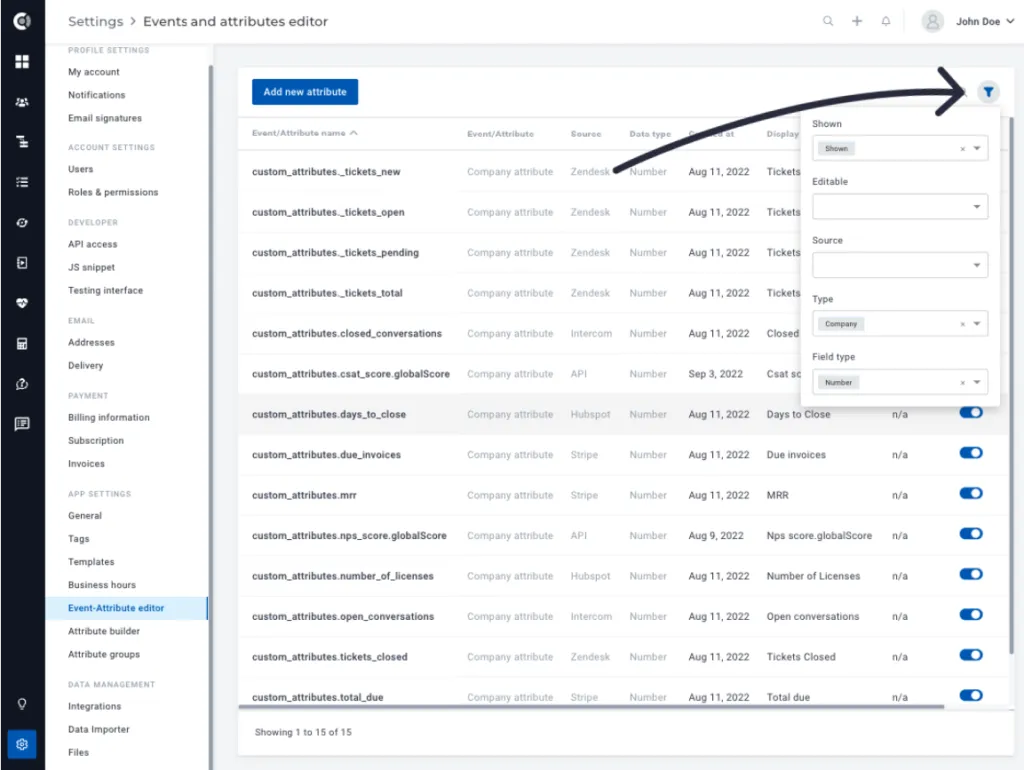The width and height of the screenshot is (1024, 770).
Task: Click the lightbulb icon in the left rail
Action: point(22,703)
